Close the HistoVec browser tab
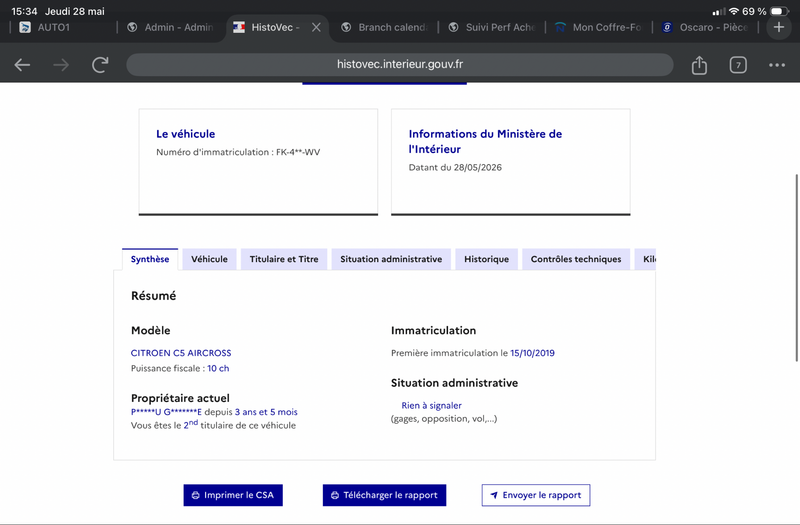The width and height of the screenshot is (800, 525). coord(316,27)
